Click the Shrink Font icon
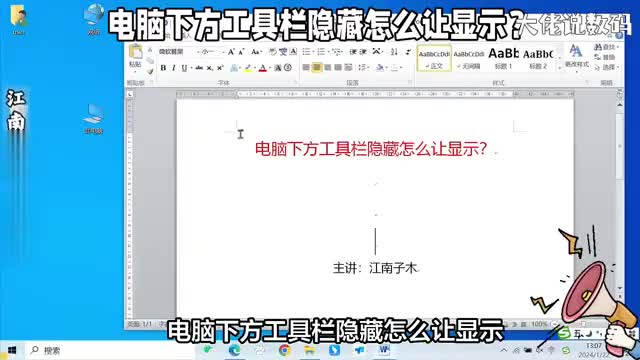640x360 pixels. 241,52
